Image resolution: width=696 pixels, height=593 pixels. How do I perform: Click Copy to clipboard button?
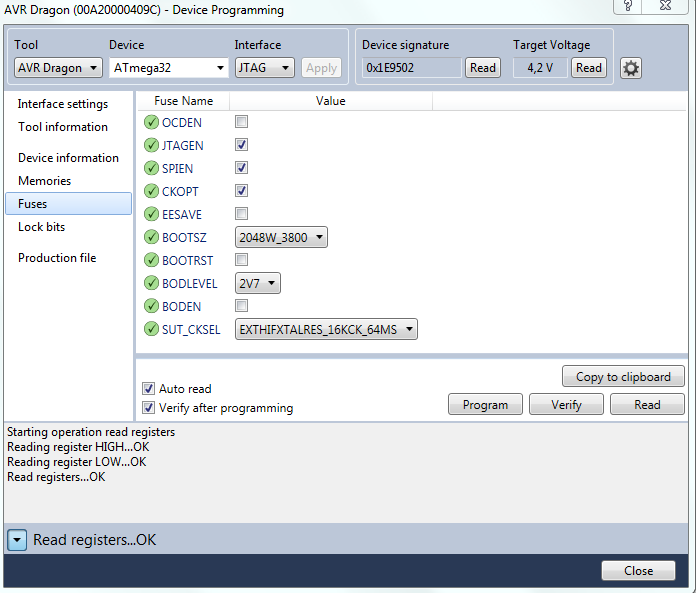point(623,377)
